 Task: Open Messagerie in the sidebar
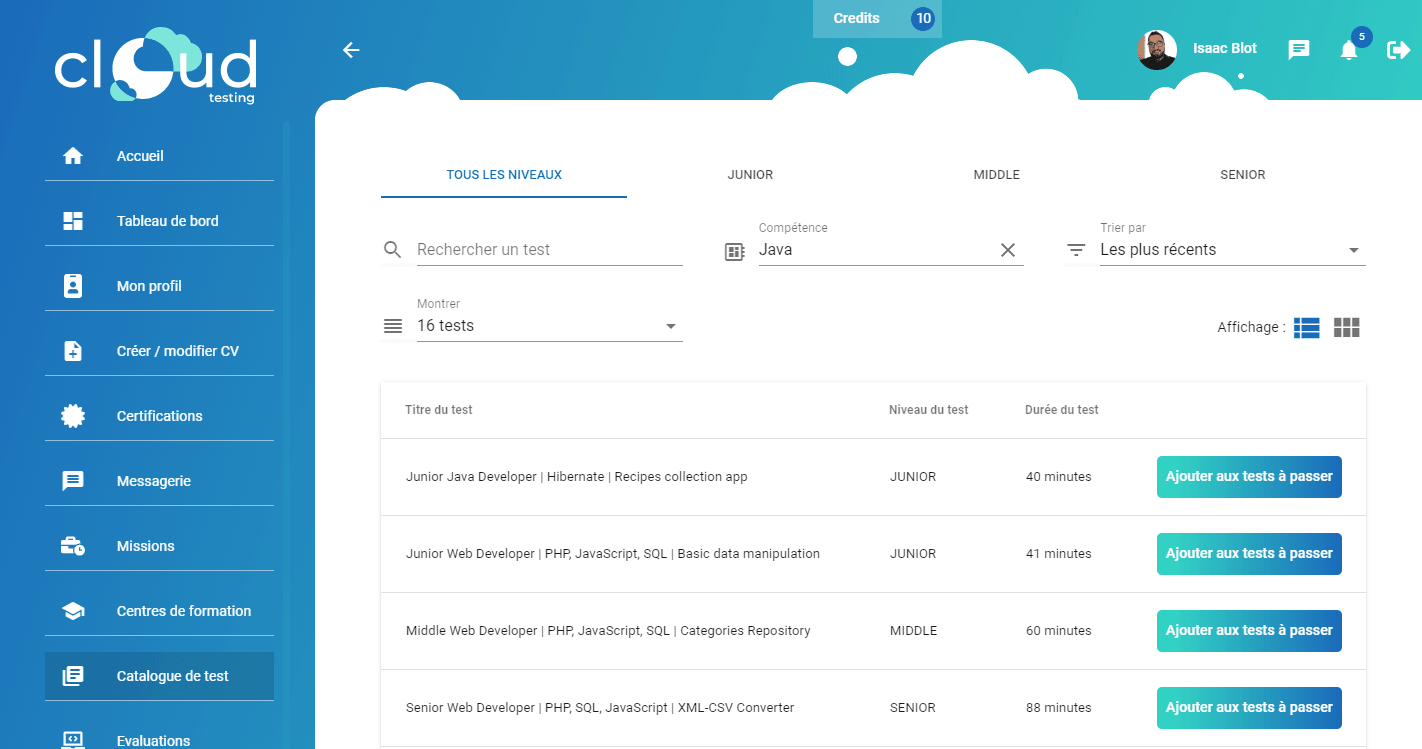[159, 481]
